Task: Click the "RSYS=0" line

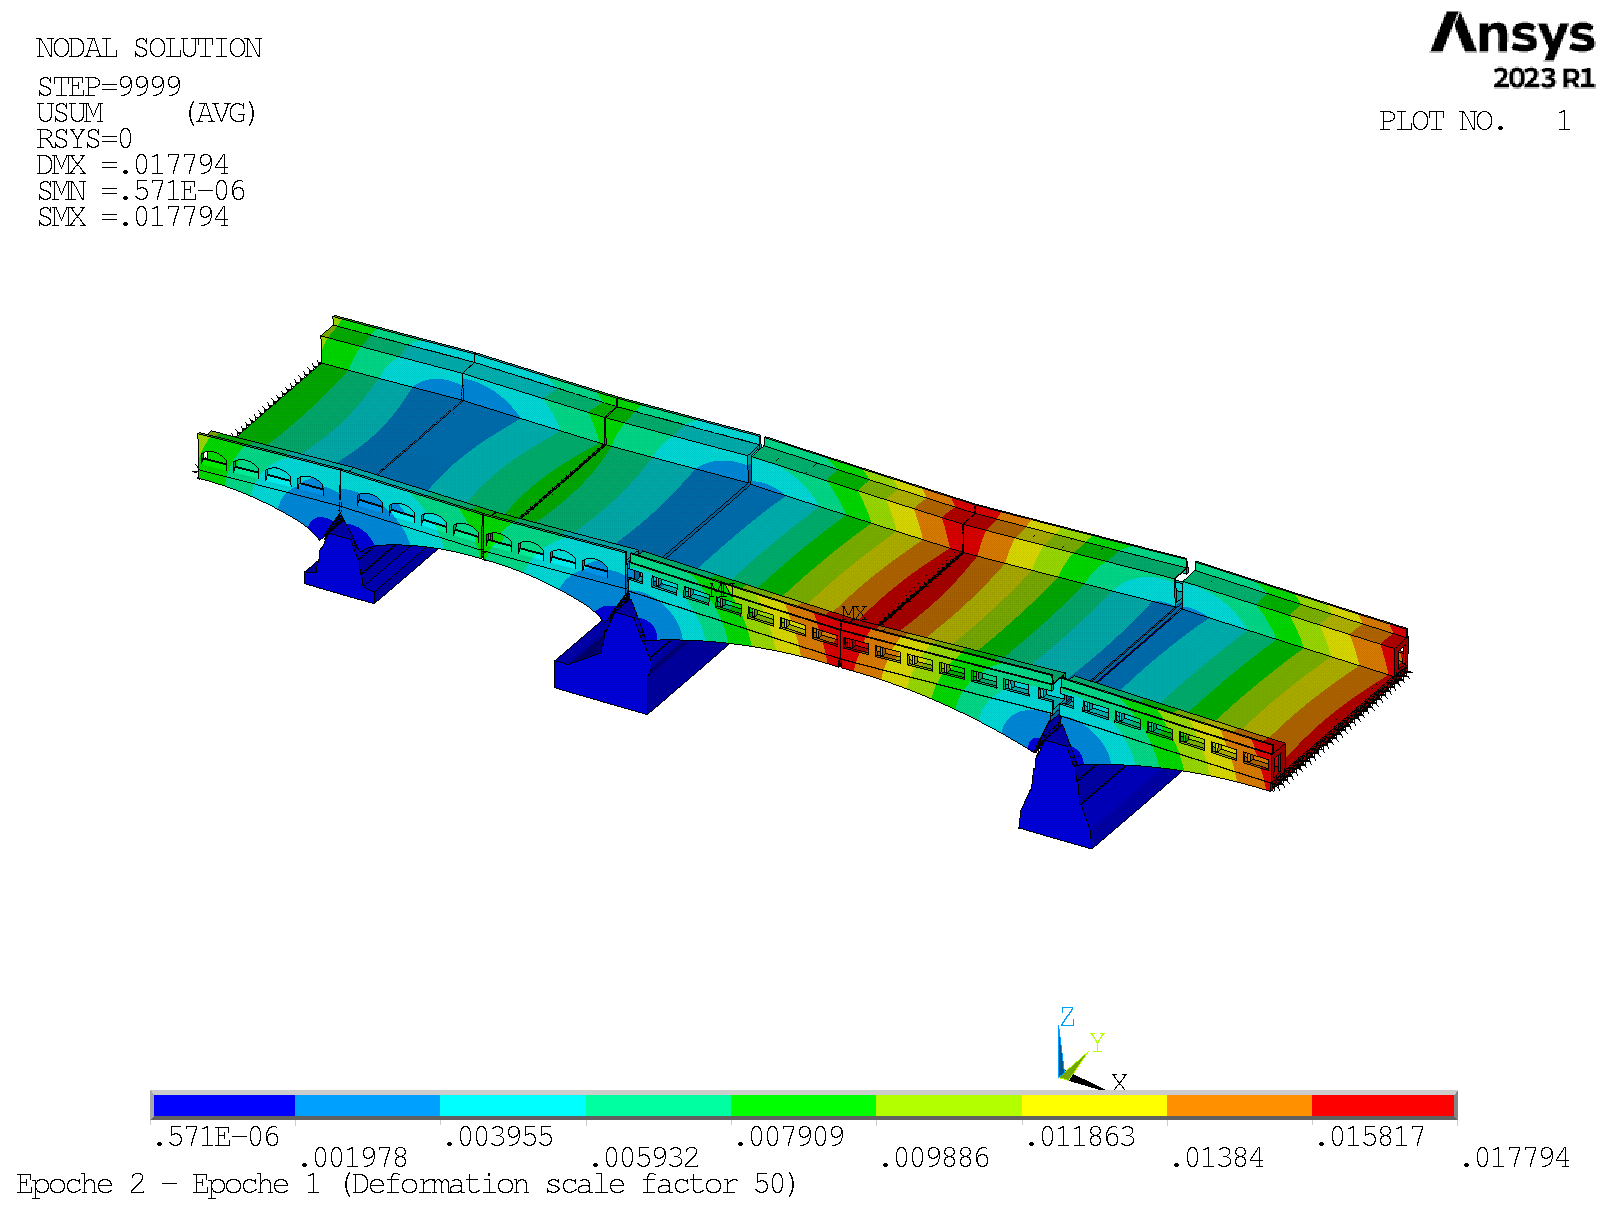Action: 84,139
